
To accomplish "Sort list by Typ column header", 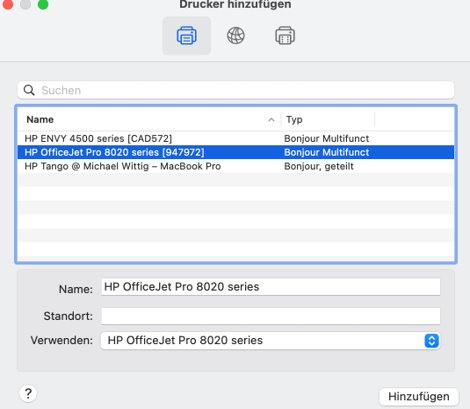I will (294, 119).
